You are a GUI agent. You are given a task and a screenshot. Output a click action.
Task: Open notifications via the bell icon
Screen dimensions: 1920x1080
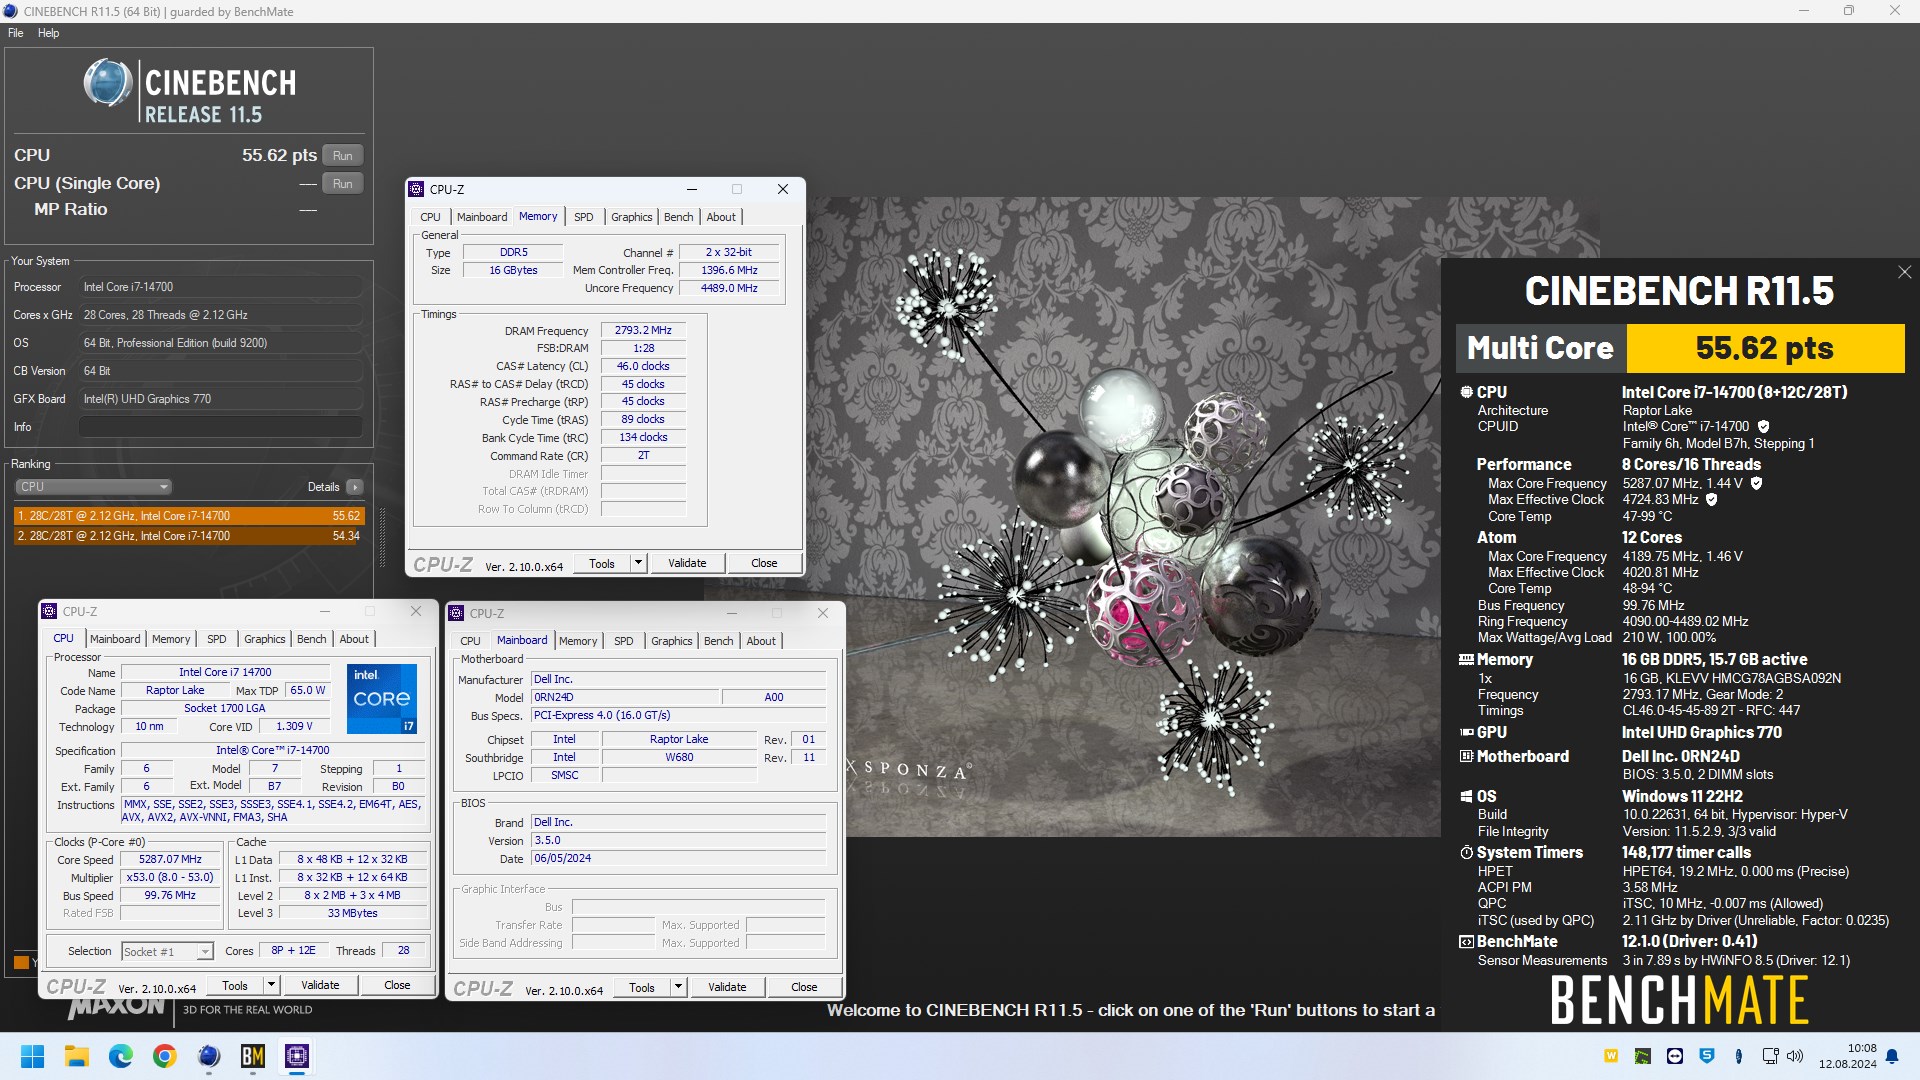pyautogui.click(x=1892, y=1057)
